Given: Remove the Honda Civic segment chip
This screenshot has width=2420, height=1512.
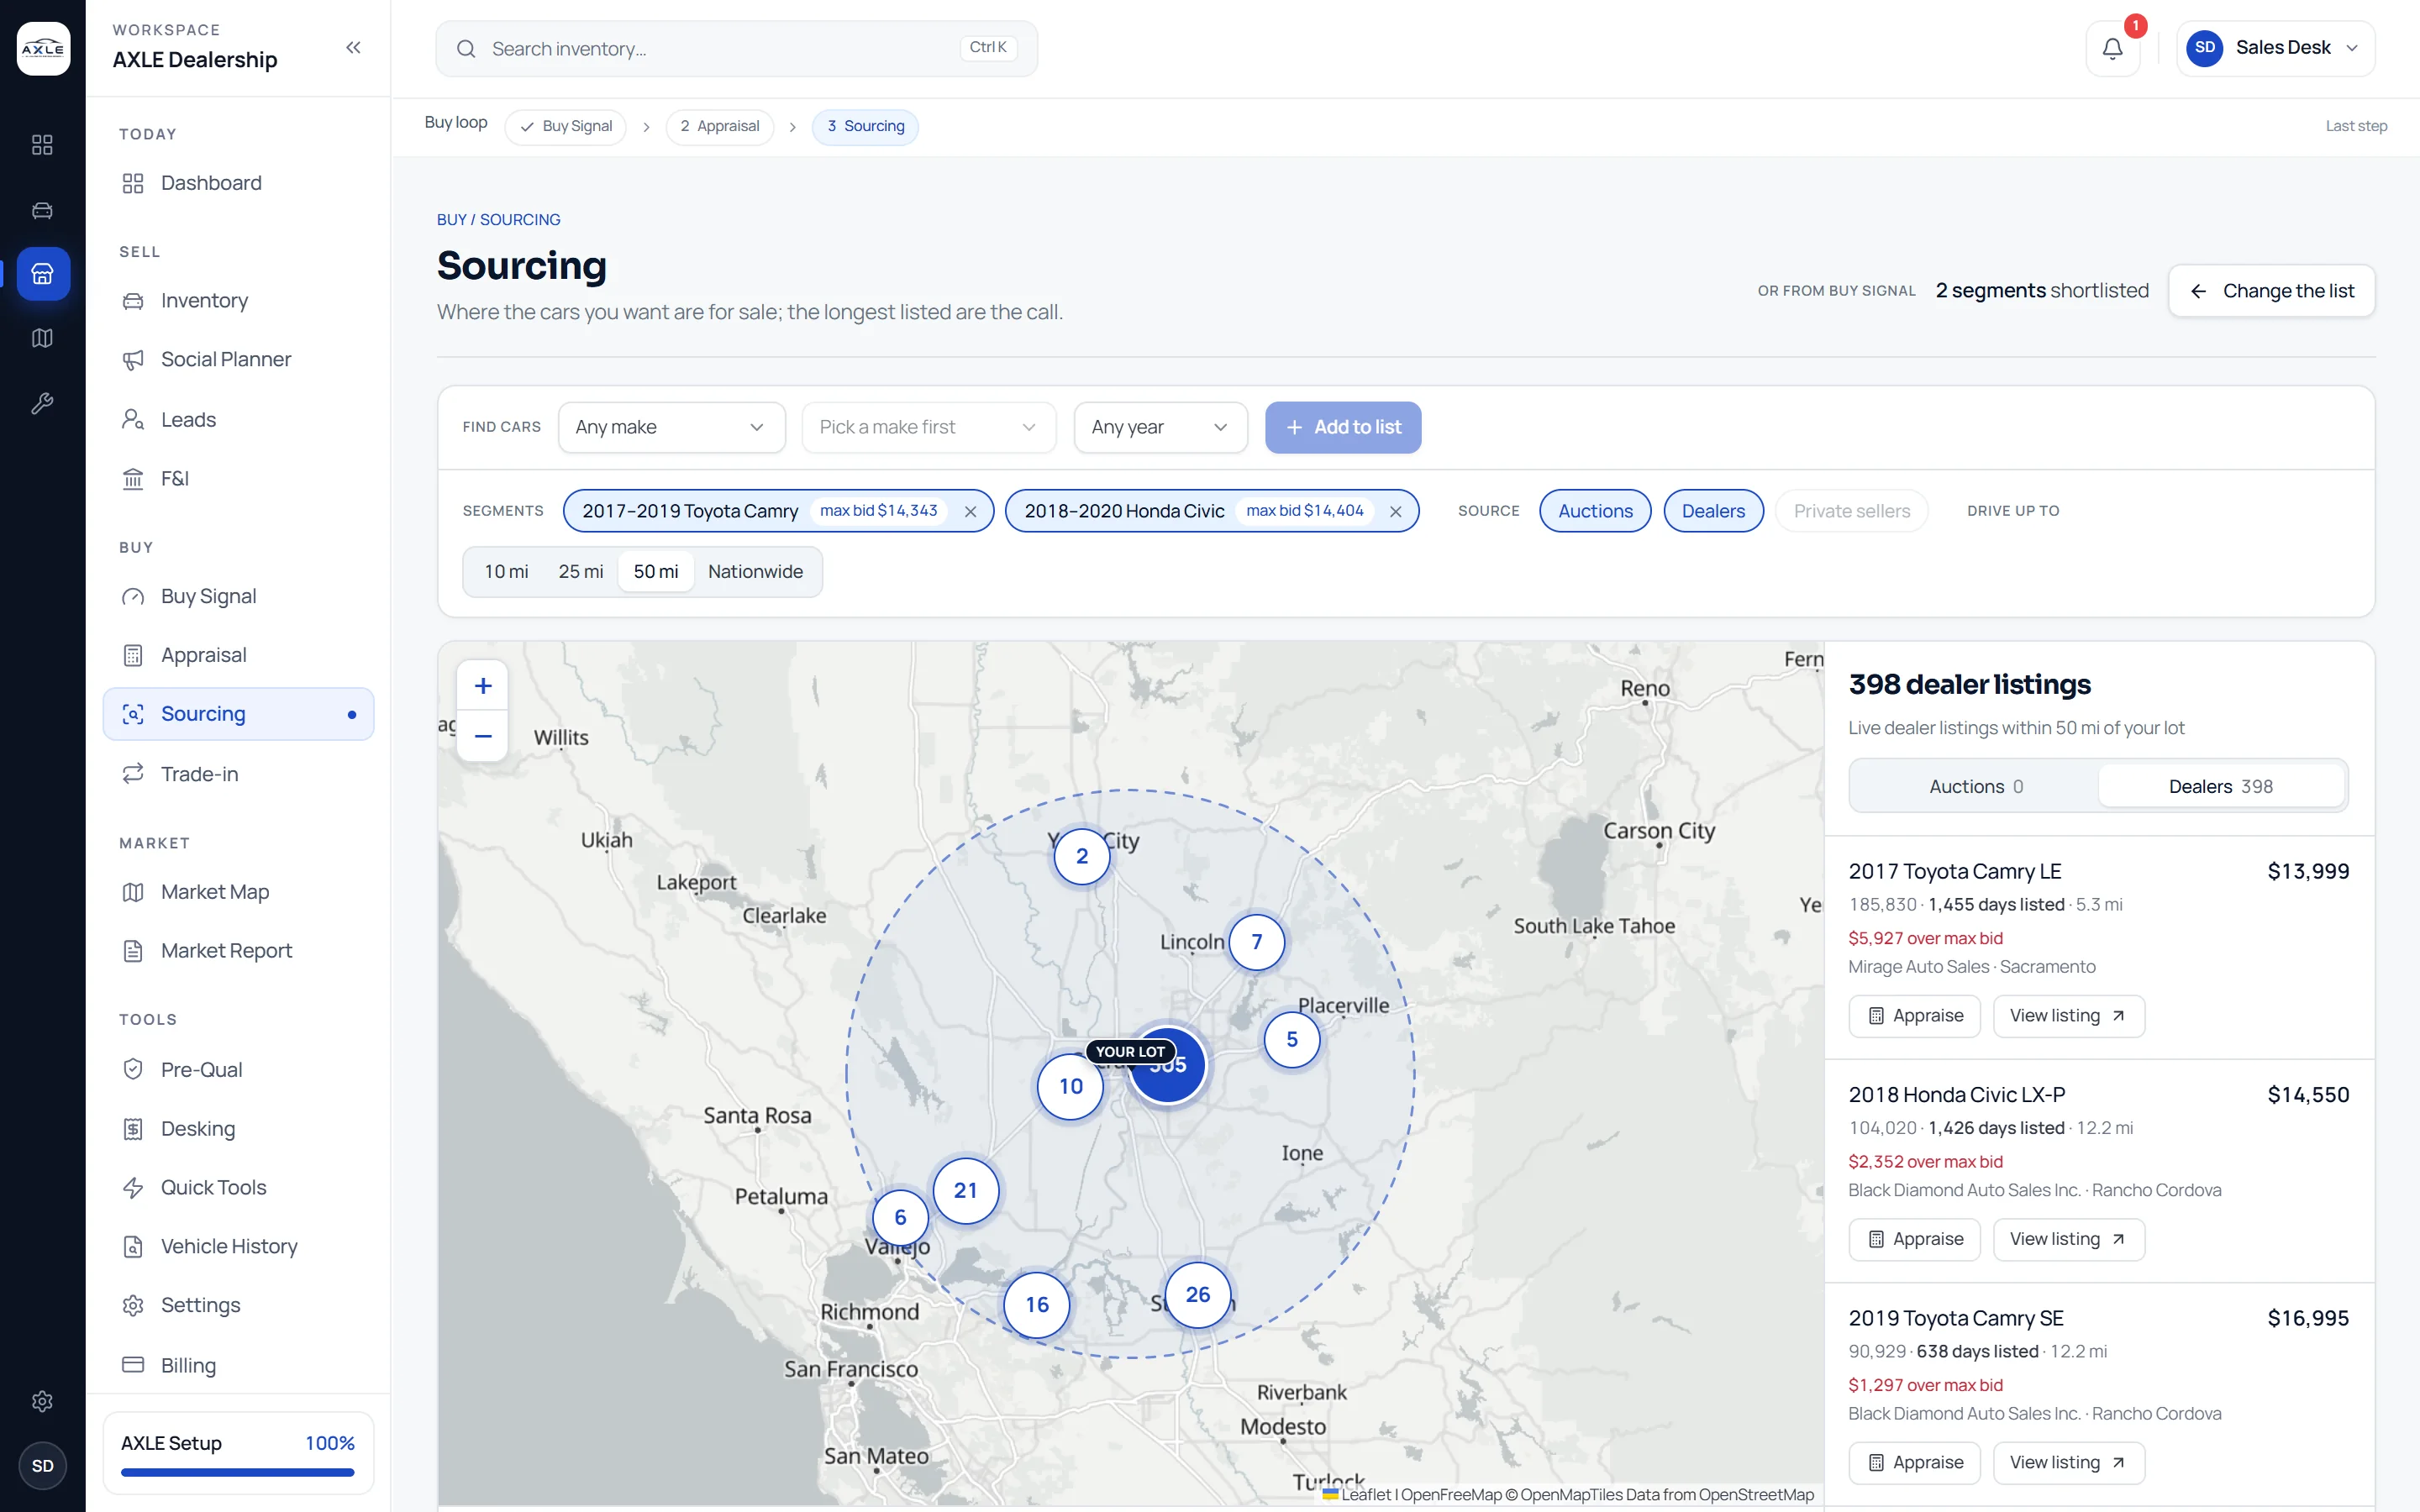Looking at the screenshot, I should (x=1395, y=511).
